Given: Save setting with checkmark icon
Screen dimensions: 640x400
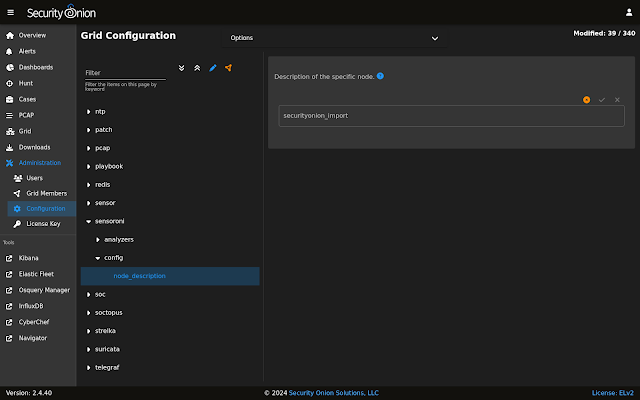Looking at the screenshot, I should (x=602, y=100).
